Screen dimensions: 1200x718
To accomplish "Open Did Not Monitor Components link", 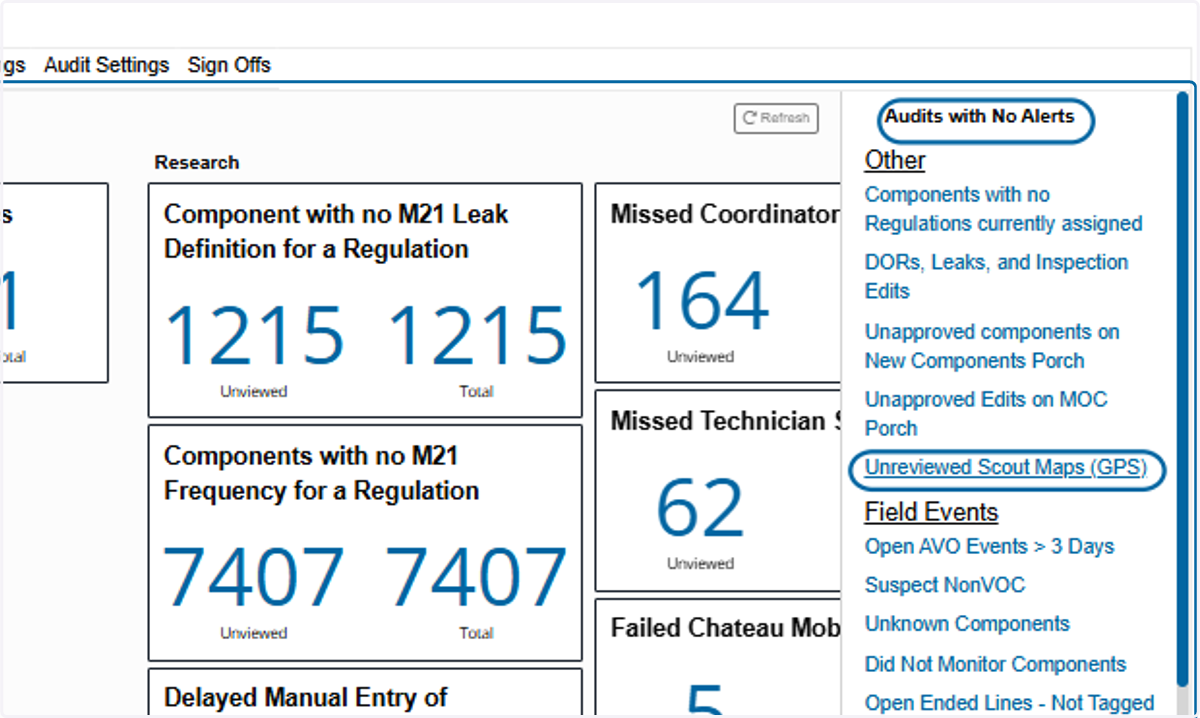I will click(995, 664).
